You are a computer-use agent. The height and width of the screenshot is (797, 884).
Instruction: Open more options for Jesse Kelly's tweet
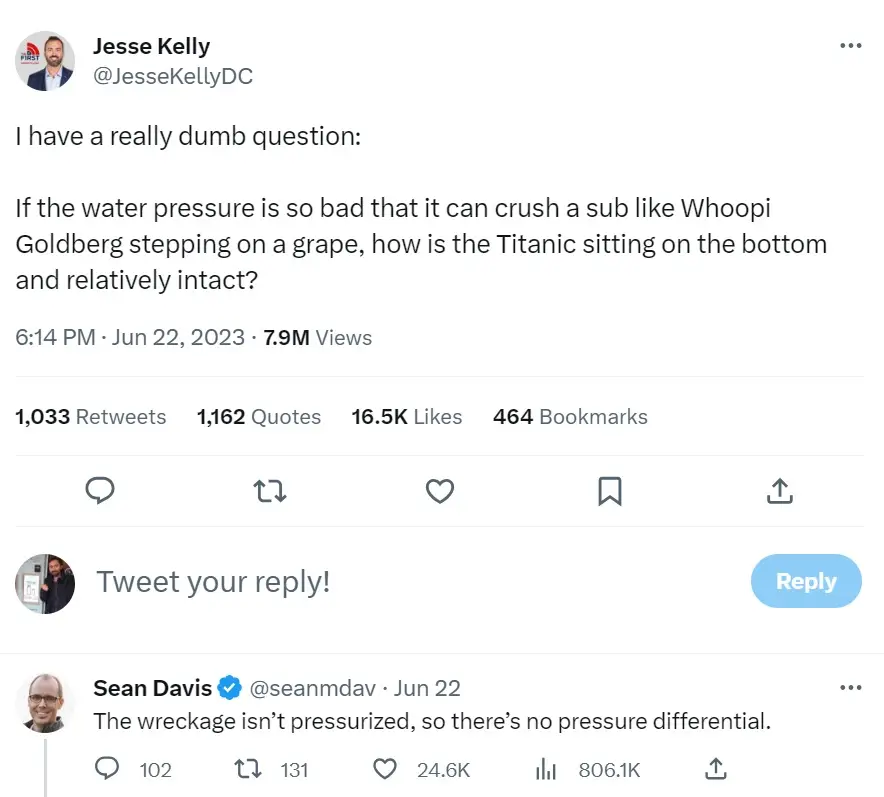851,45
